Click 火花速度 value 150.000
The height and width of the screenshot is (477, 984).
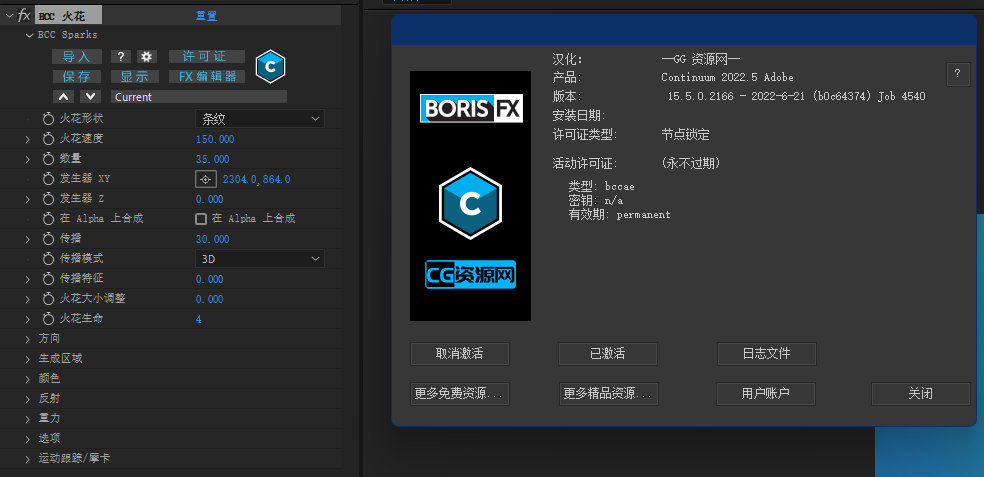215,139
